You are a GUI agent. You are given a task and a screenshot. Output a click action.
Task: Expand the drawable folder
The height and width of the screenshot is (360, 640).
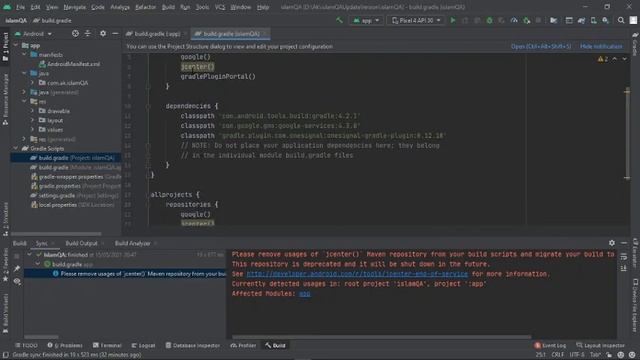[x=32, y=111]
